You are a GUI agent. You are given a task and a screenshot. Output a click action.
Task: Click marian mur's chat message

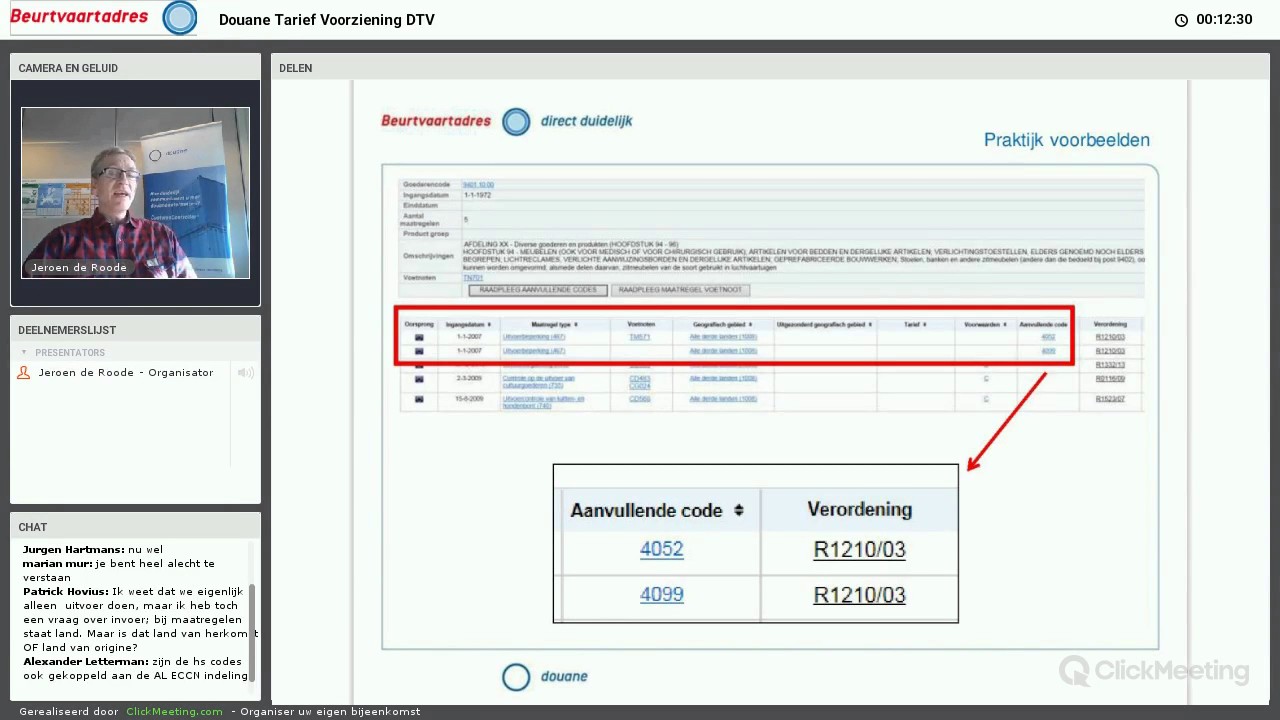click(120, 570)
